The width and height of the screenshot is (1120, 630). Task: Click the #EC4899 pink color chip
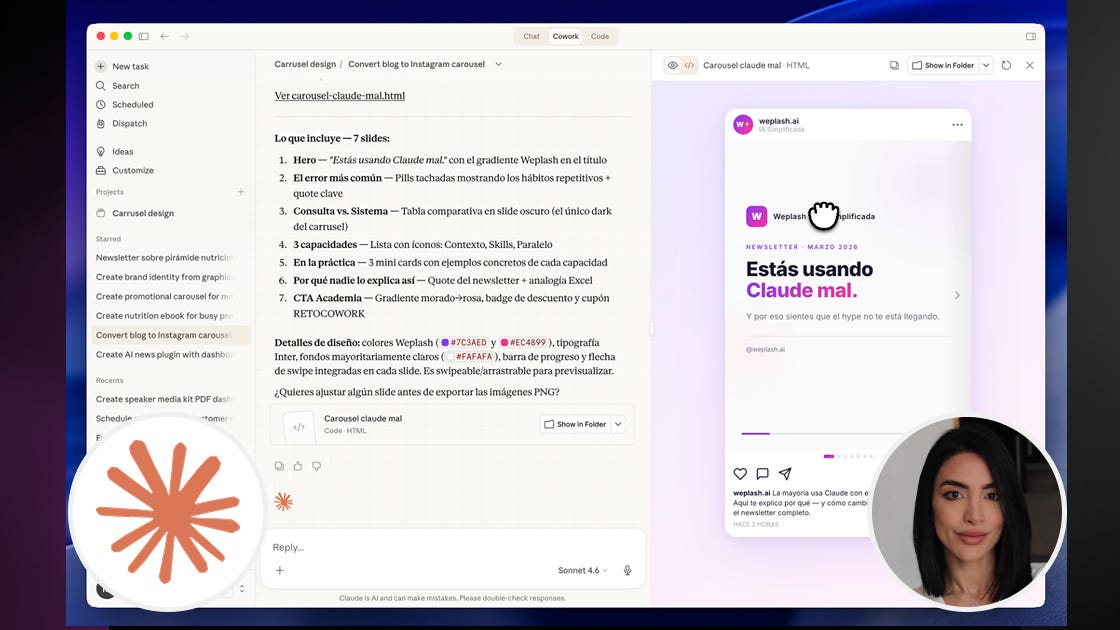point(524,343)
